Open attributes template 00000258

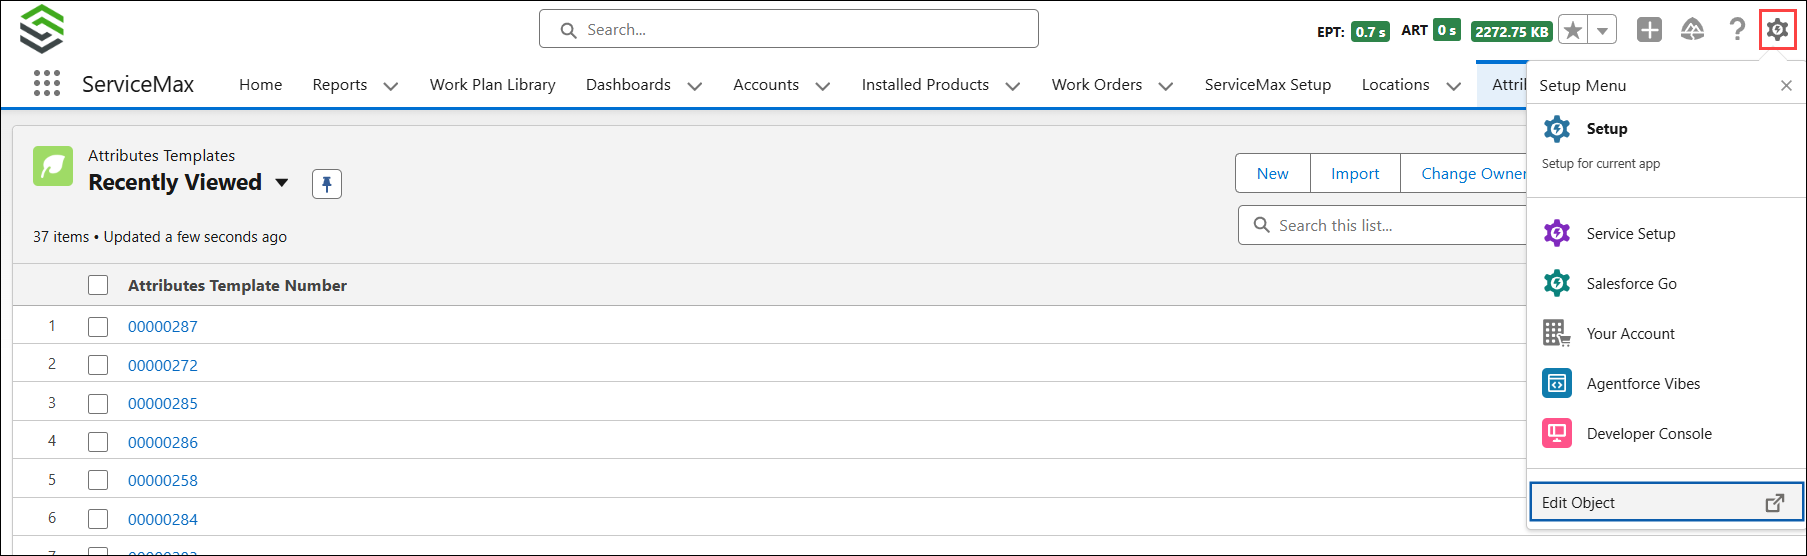163,481
